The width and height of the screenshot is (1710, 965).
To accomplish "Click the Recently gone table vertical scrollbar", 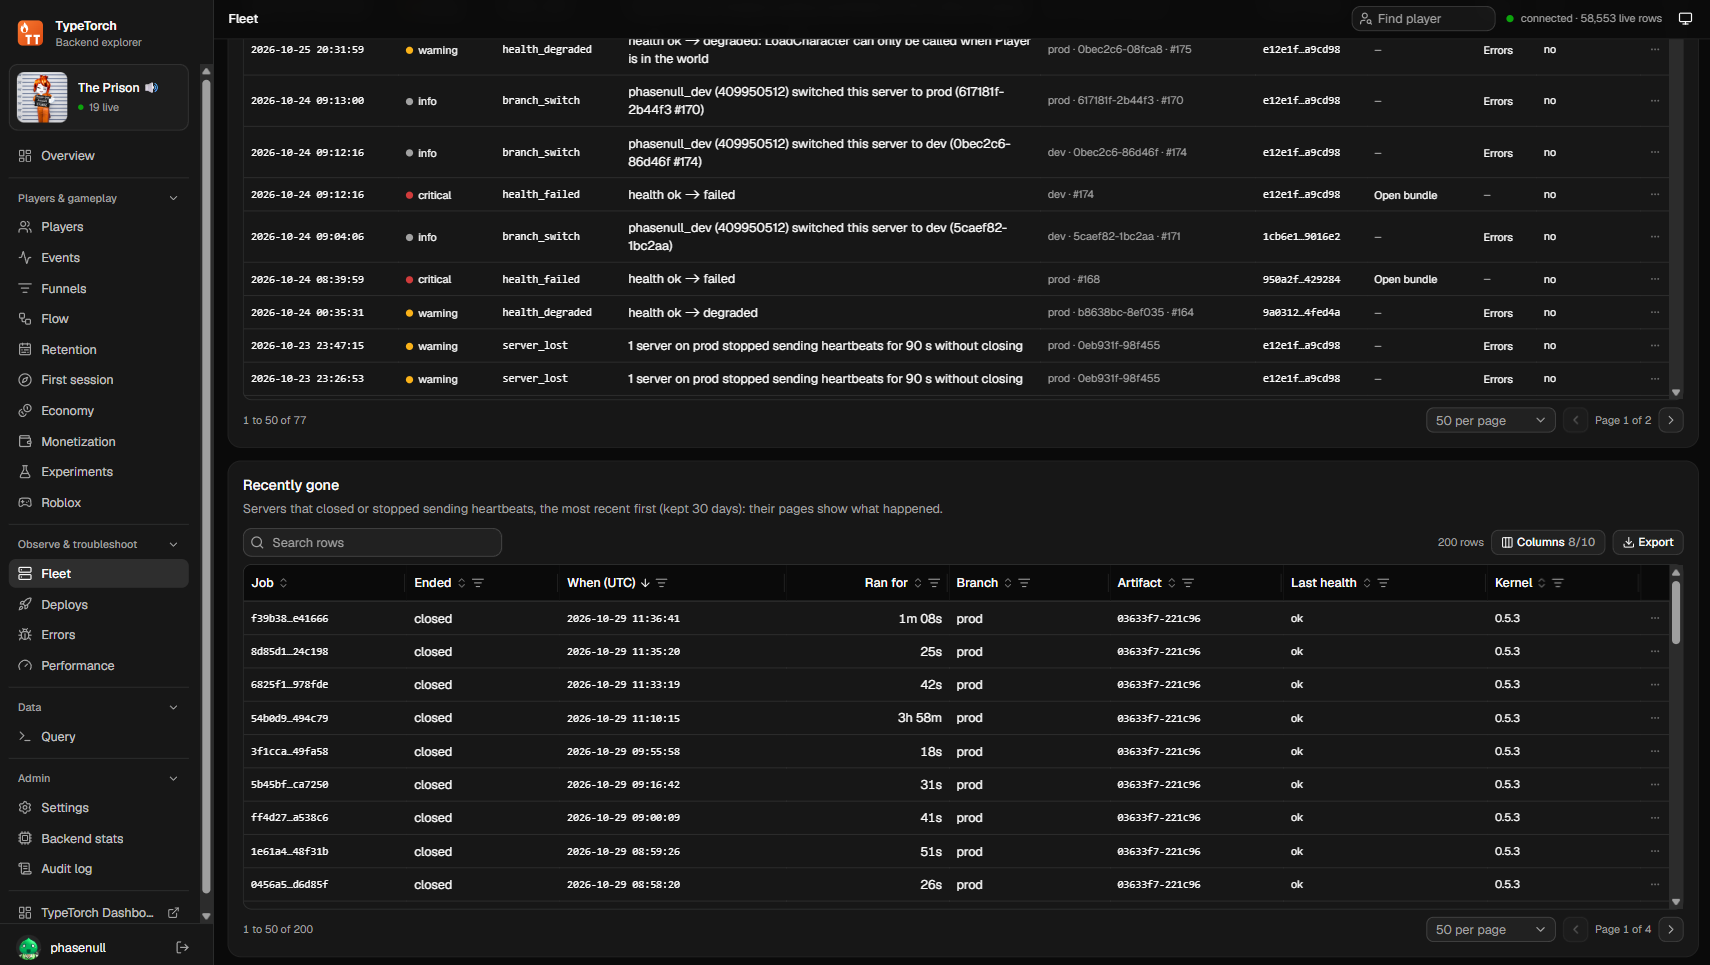I will [x=1676, y=612].
